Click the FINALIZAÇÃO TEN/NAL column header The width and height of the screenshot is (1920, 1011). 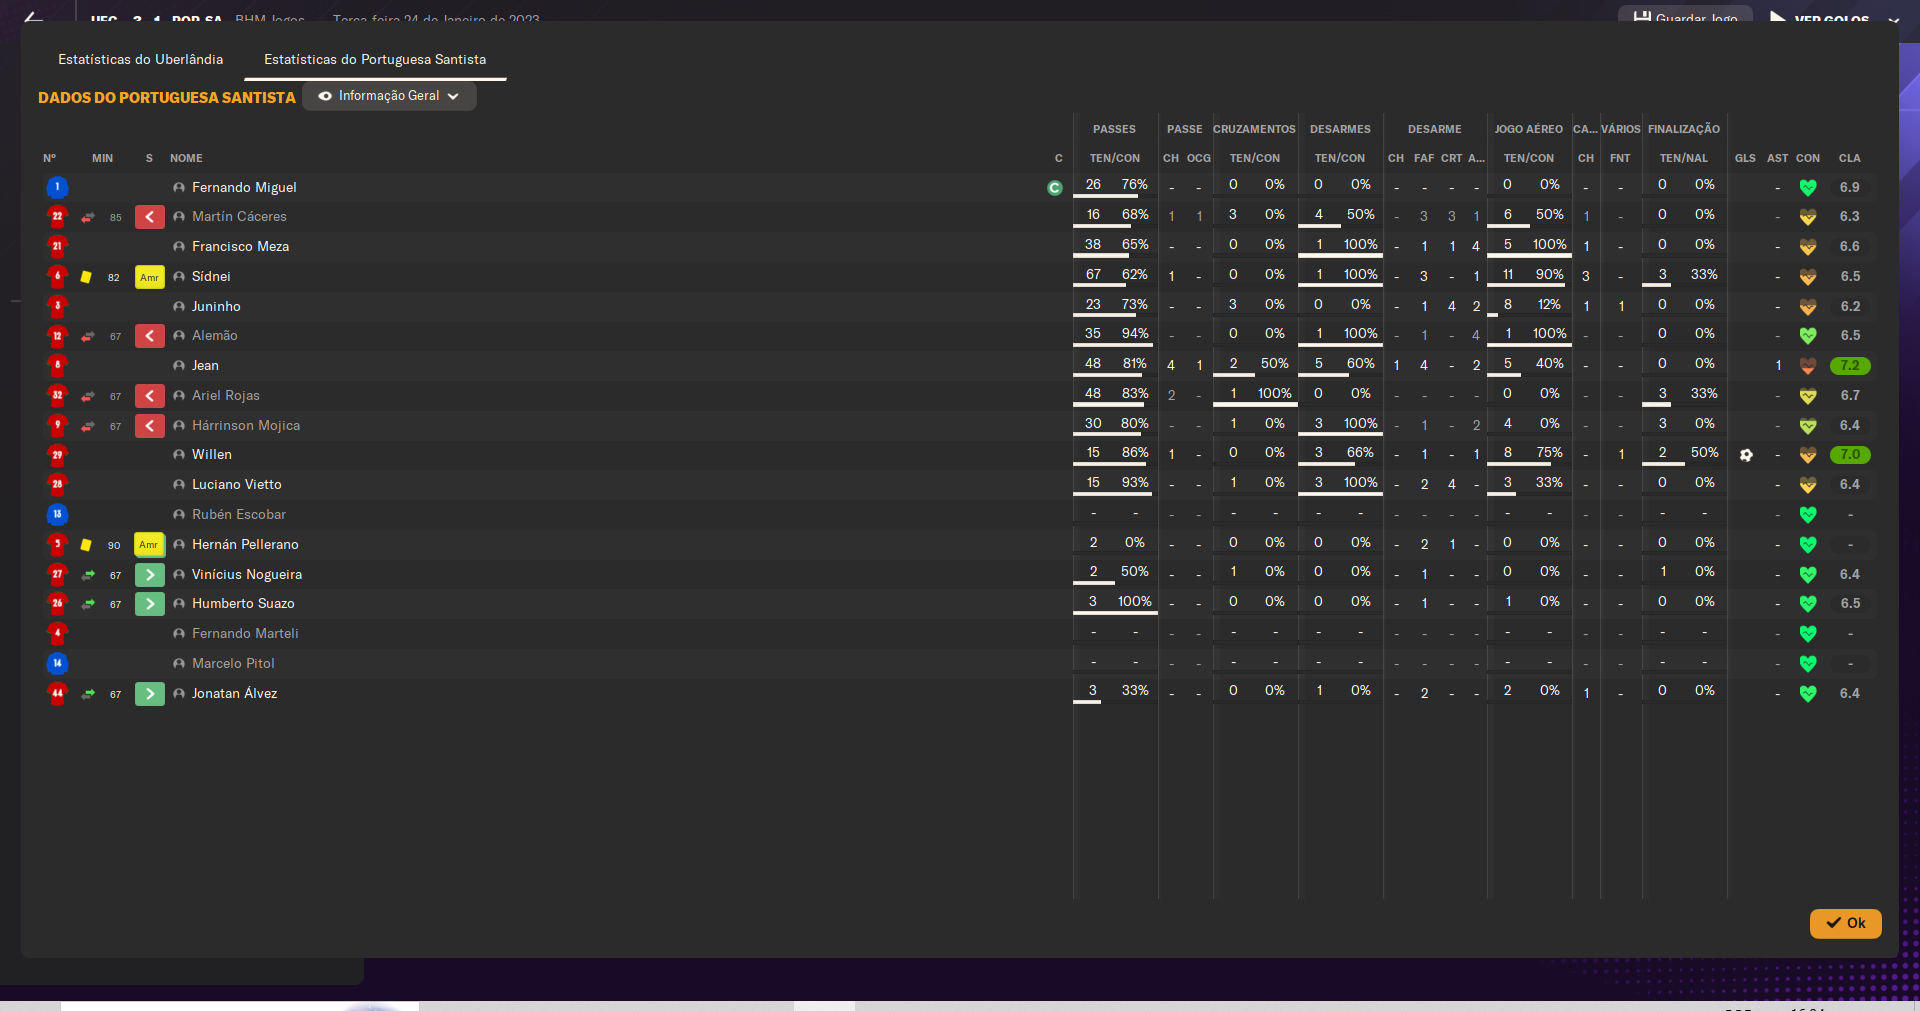pos(1684,158)
